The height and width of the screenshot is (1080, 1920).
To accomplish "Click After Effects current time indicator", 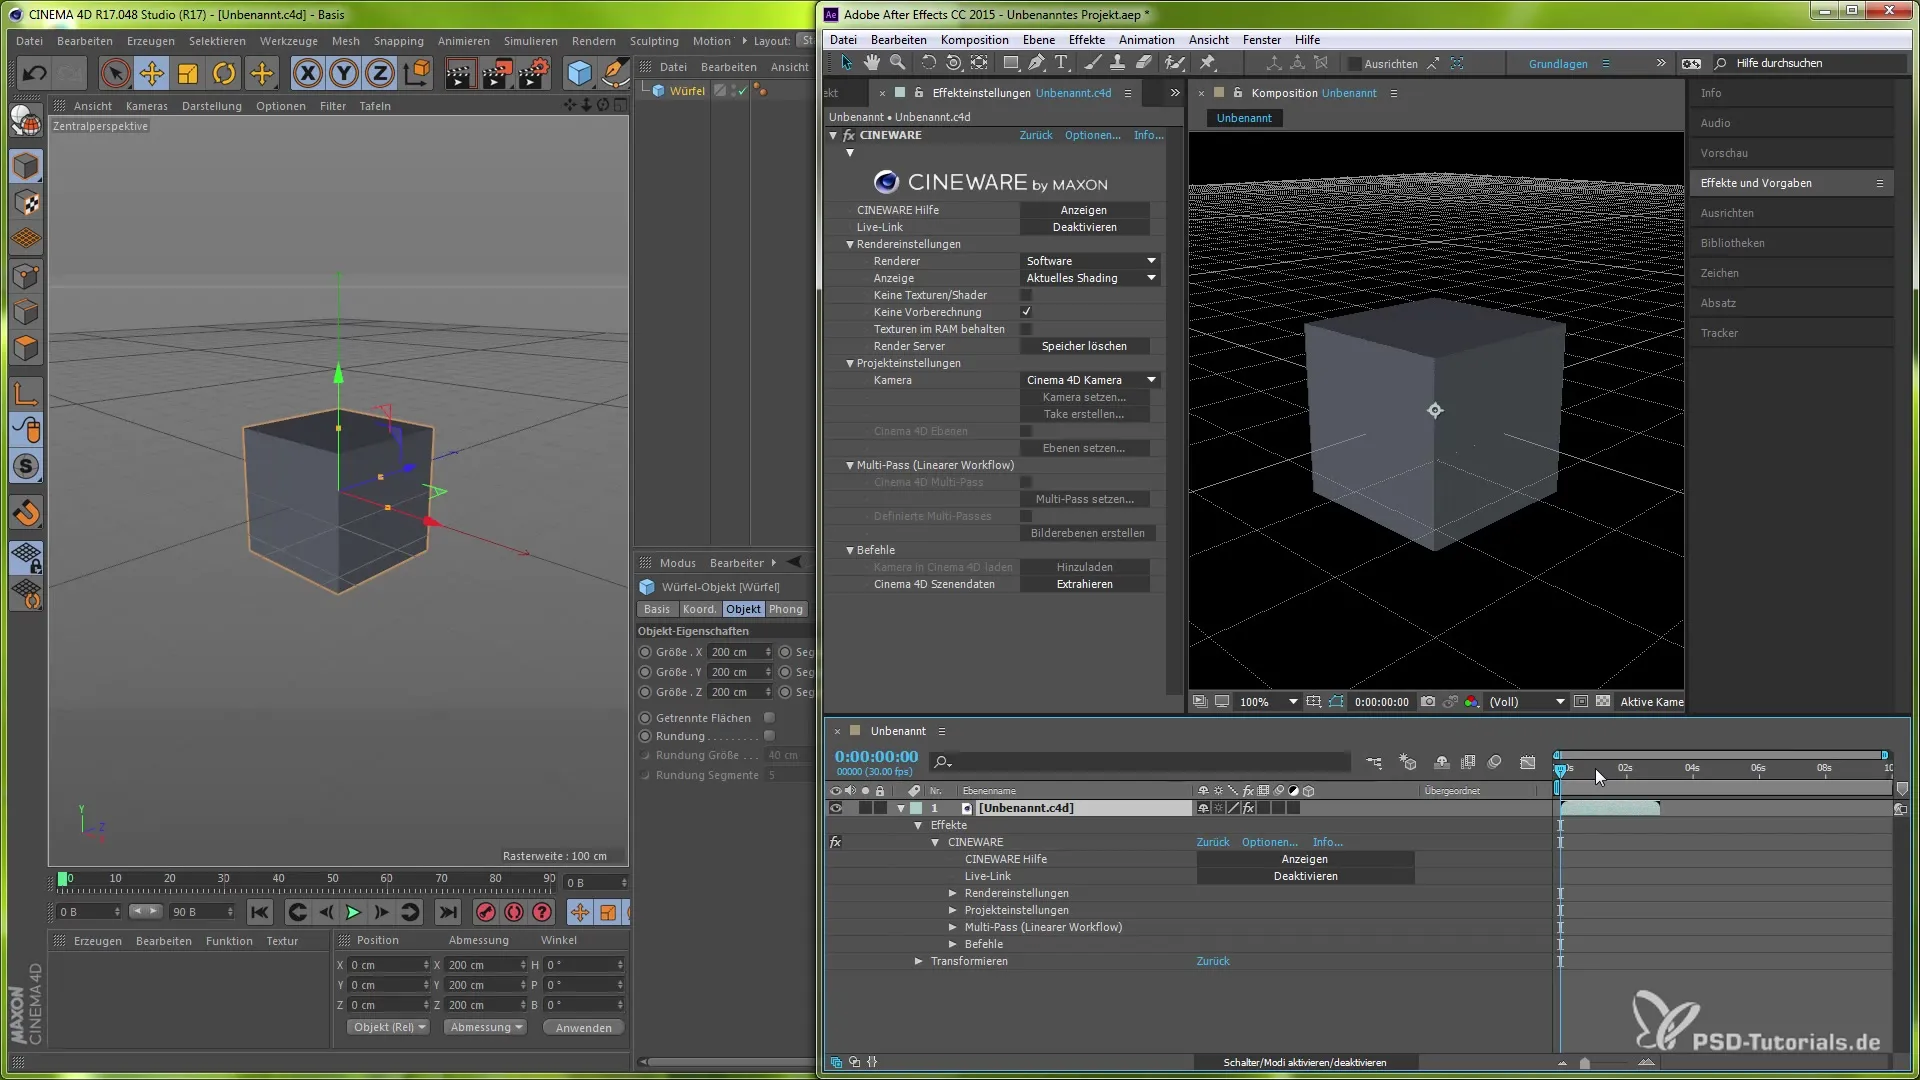I will (1560, 769).
